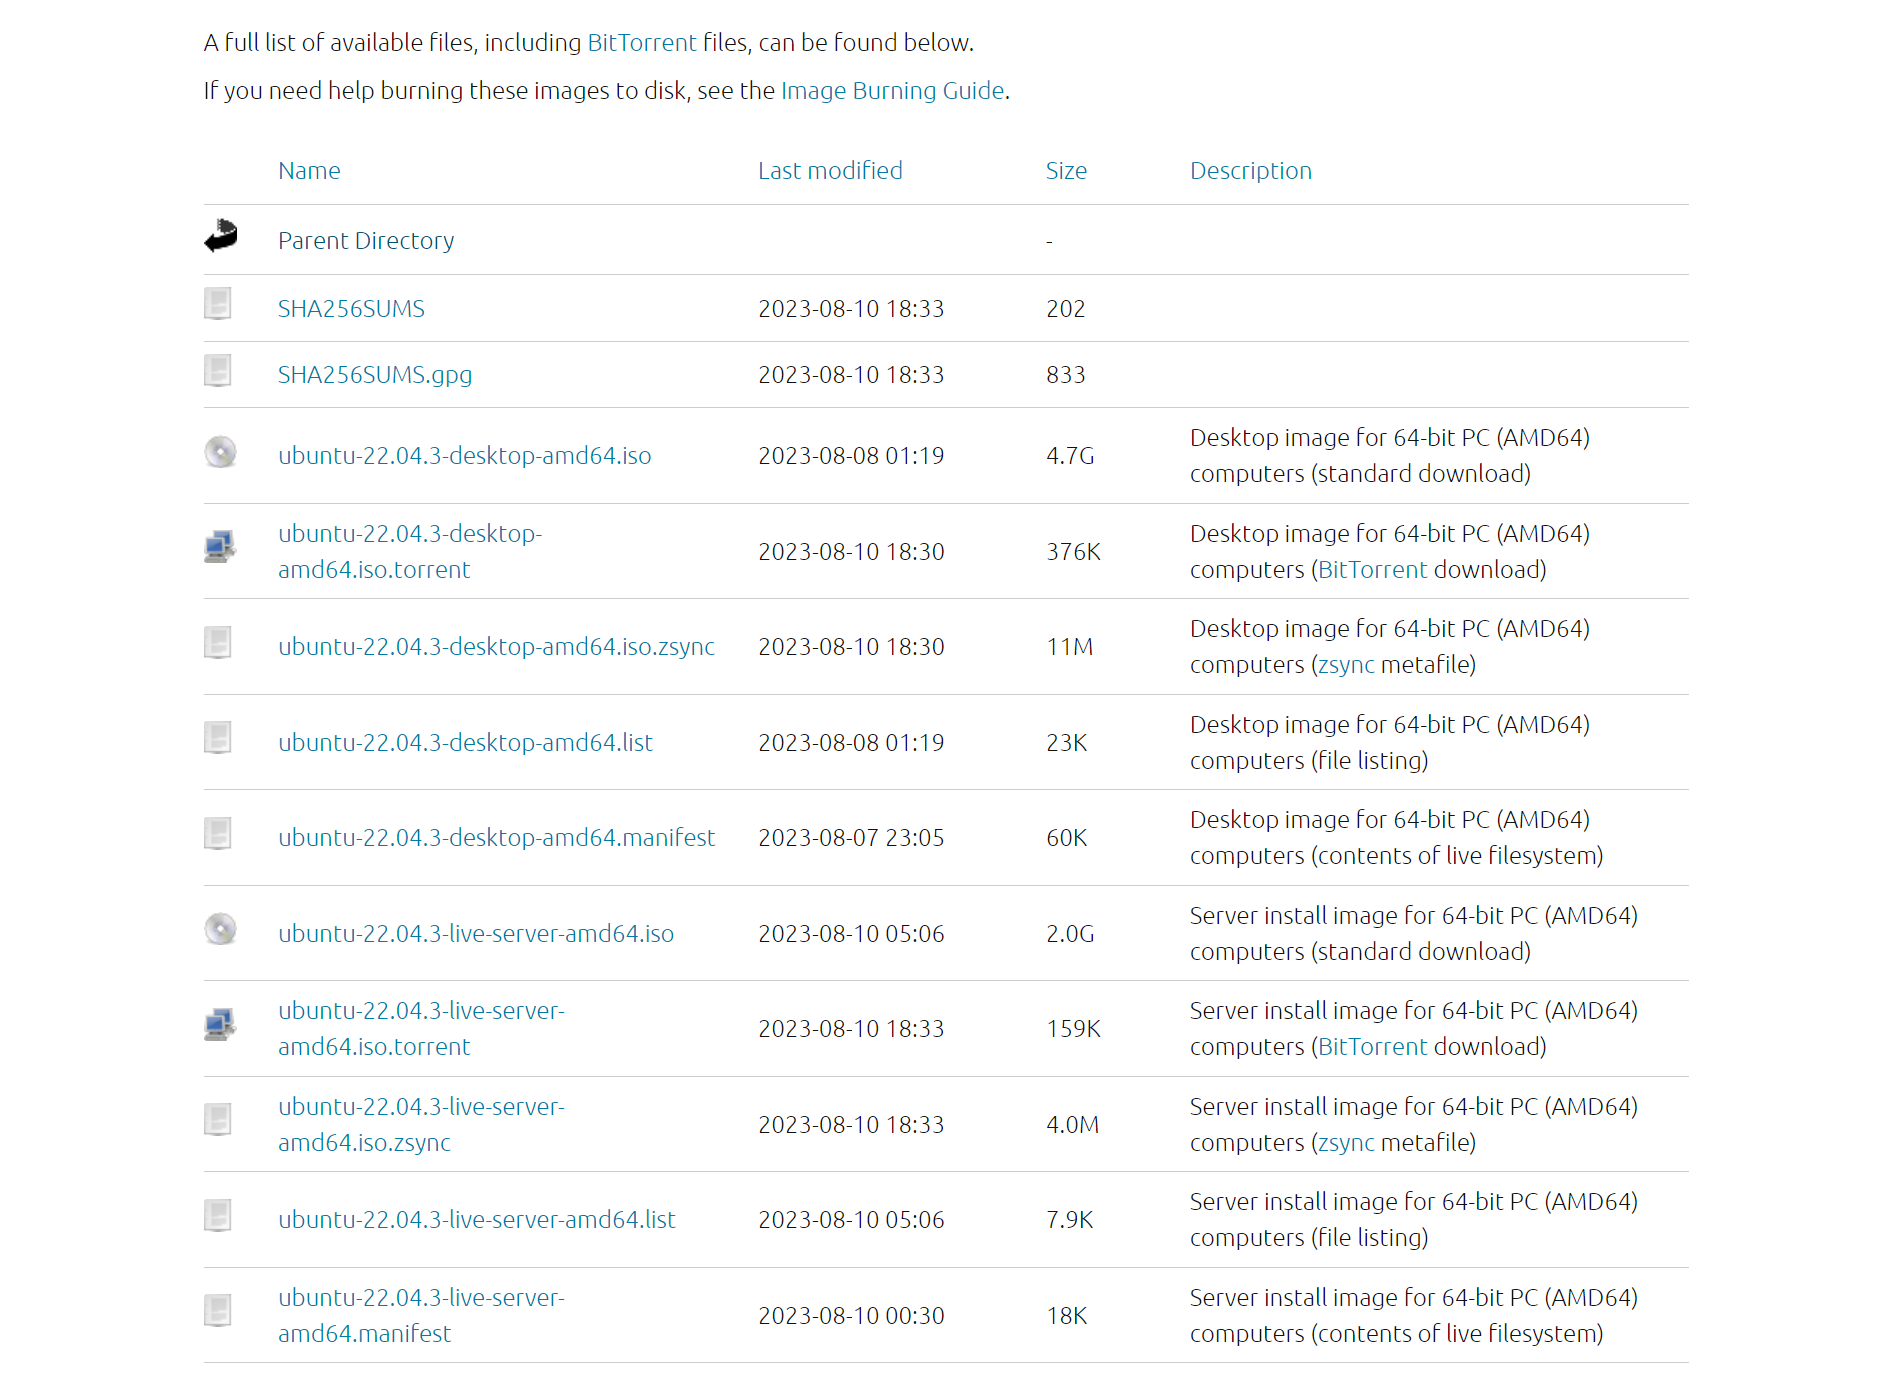
Task: Click the file icon for desktop-amd64.manifest
Action: pos(218,833)
